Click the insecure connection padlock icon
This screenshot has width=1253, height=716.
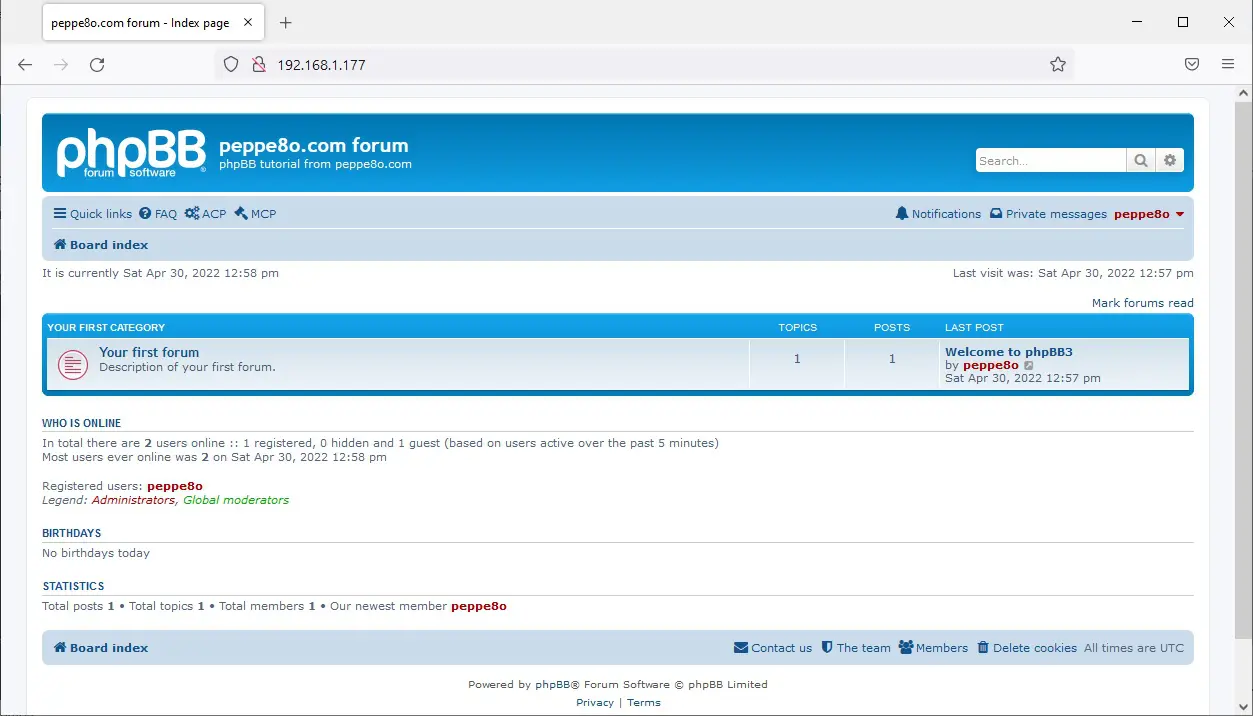(x=258, y=65)
